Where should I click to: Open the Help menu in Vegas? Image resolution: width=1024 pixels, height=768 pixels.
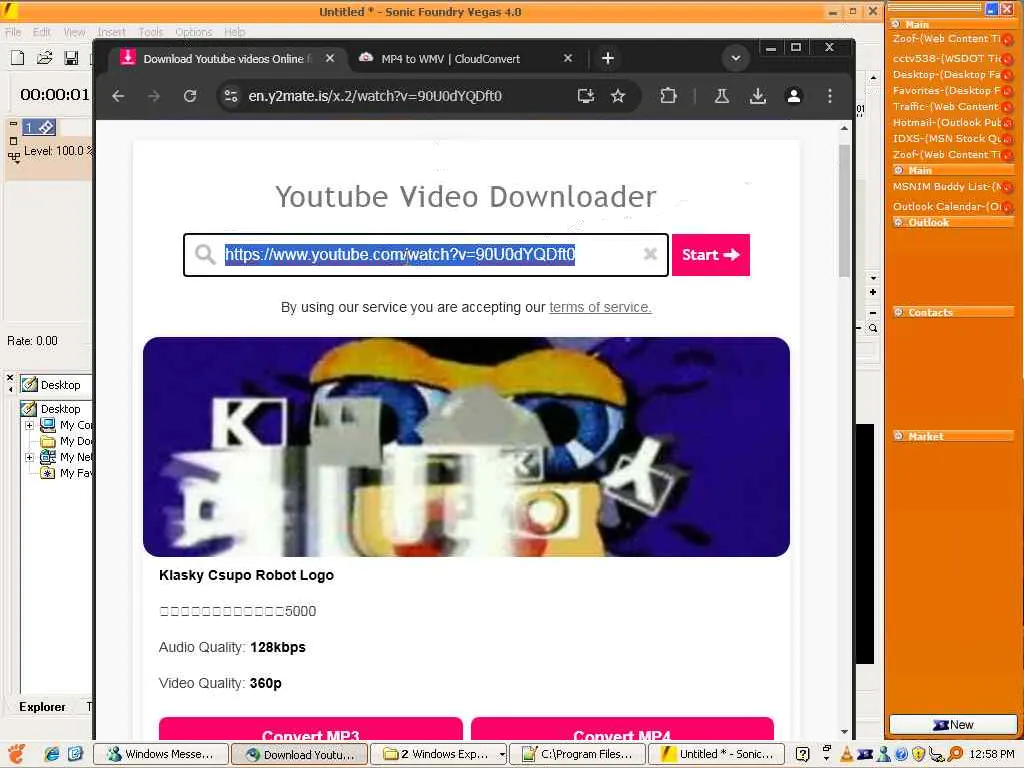pos(234,32)
